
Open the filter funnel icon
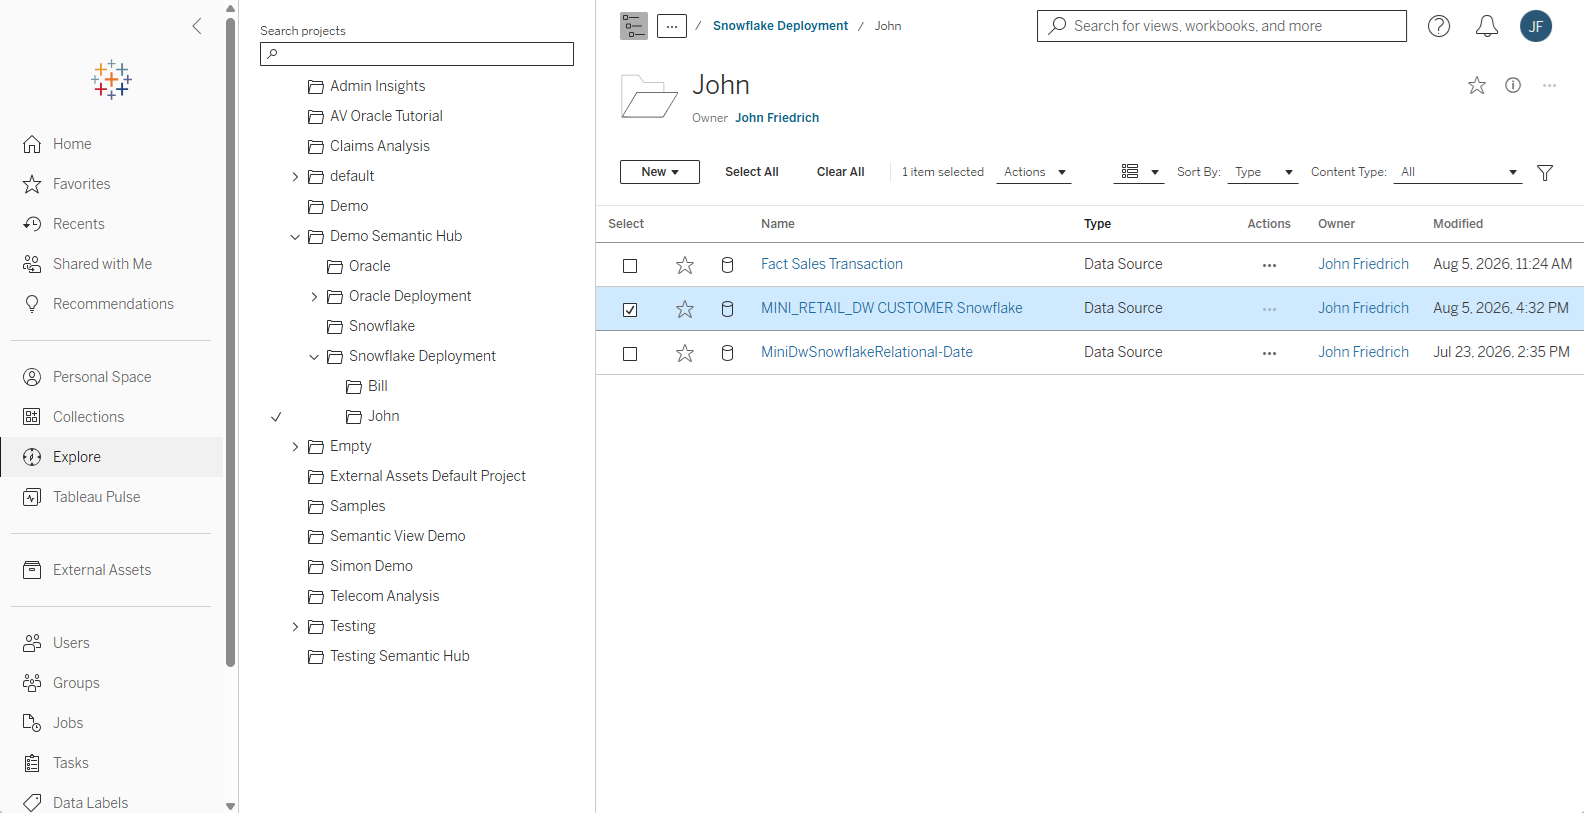(x=1545, y=172)
